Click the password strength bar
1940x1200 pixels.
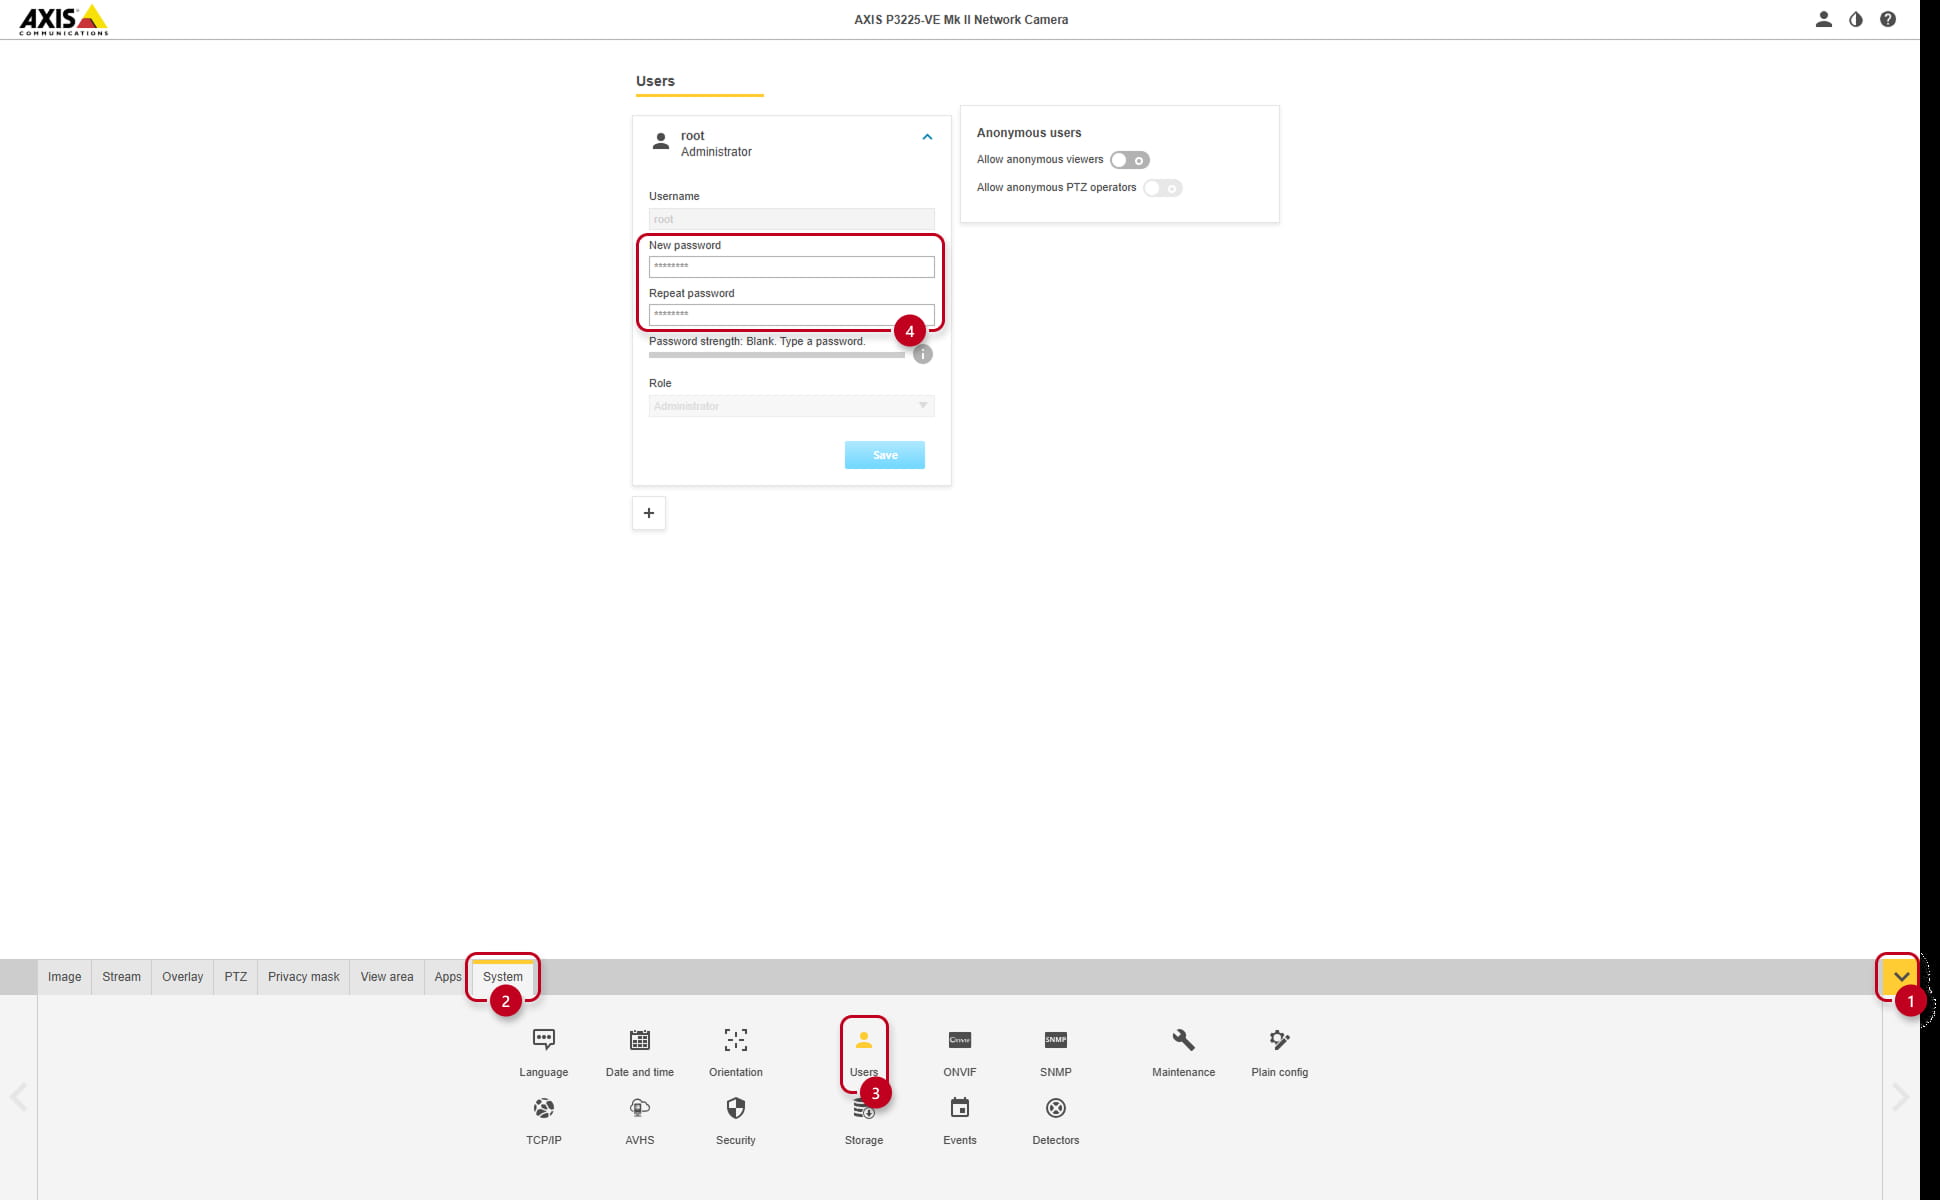[x=777, y=355]
